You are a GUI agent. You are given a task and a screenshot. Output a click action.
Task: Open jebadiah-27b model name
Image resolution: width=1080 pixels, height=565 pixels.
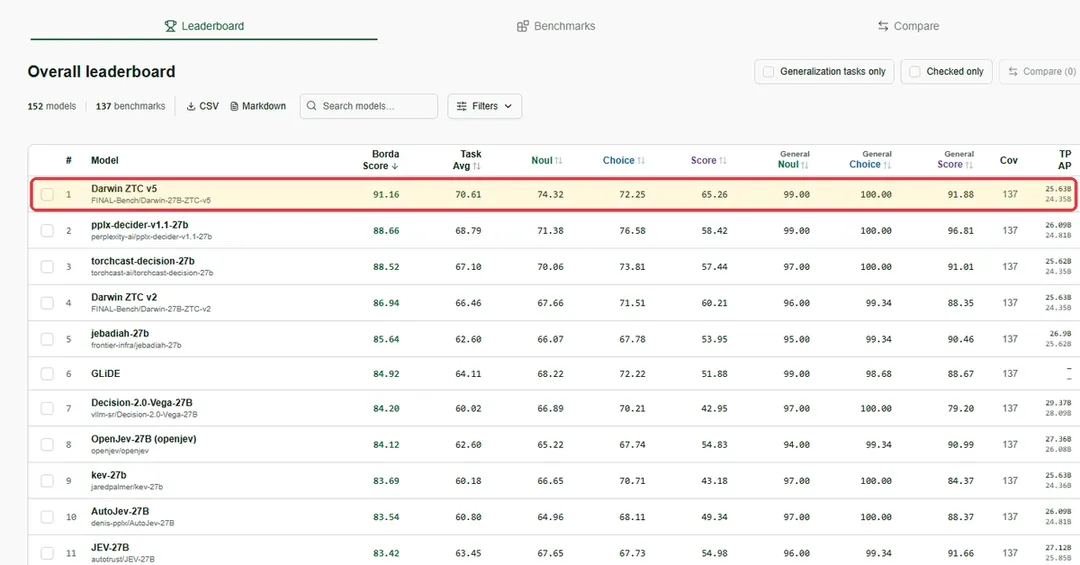point(120,333)
